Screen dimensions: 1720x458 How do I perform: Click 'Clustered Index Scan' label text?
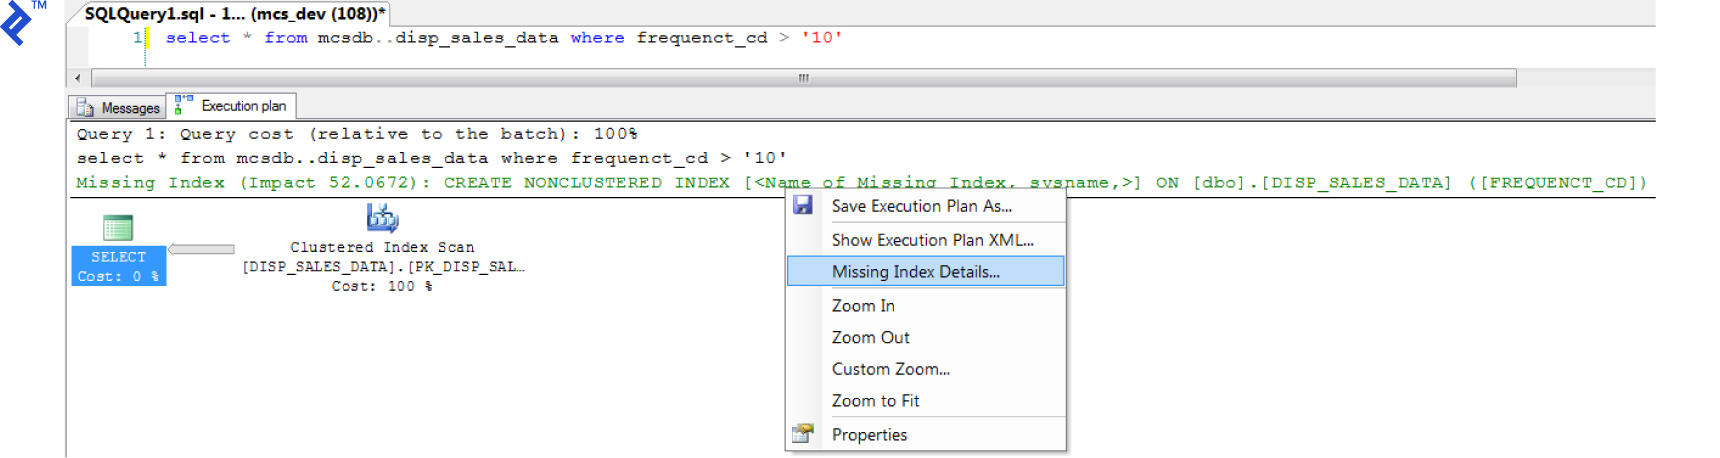point(382,247)
